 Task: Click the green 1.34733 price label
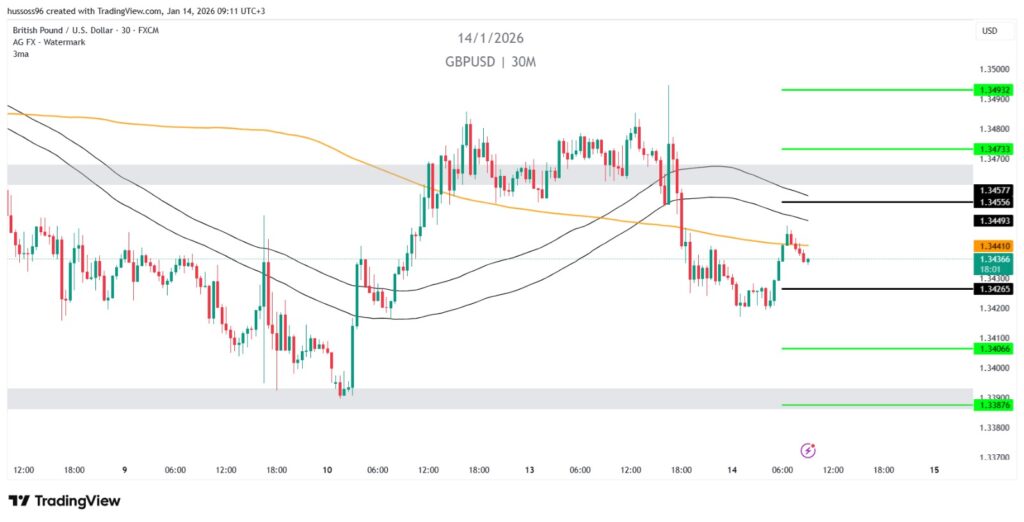click(x=995, y=149)
